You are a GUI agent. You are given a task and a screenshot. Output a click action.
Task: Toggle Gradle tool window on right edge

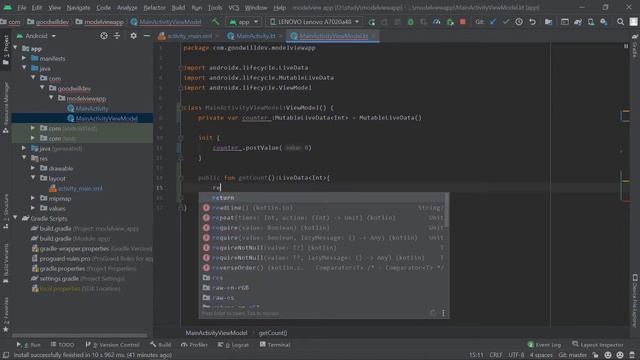tap(635, 46)
